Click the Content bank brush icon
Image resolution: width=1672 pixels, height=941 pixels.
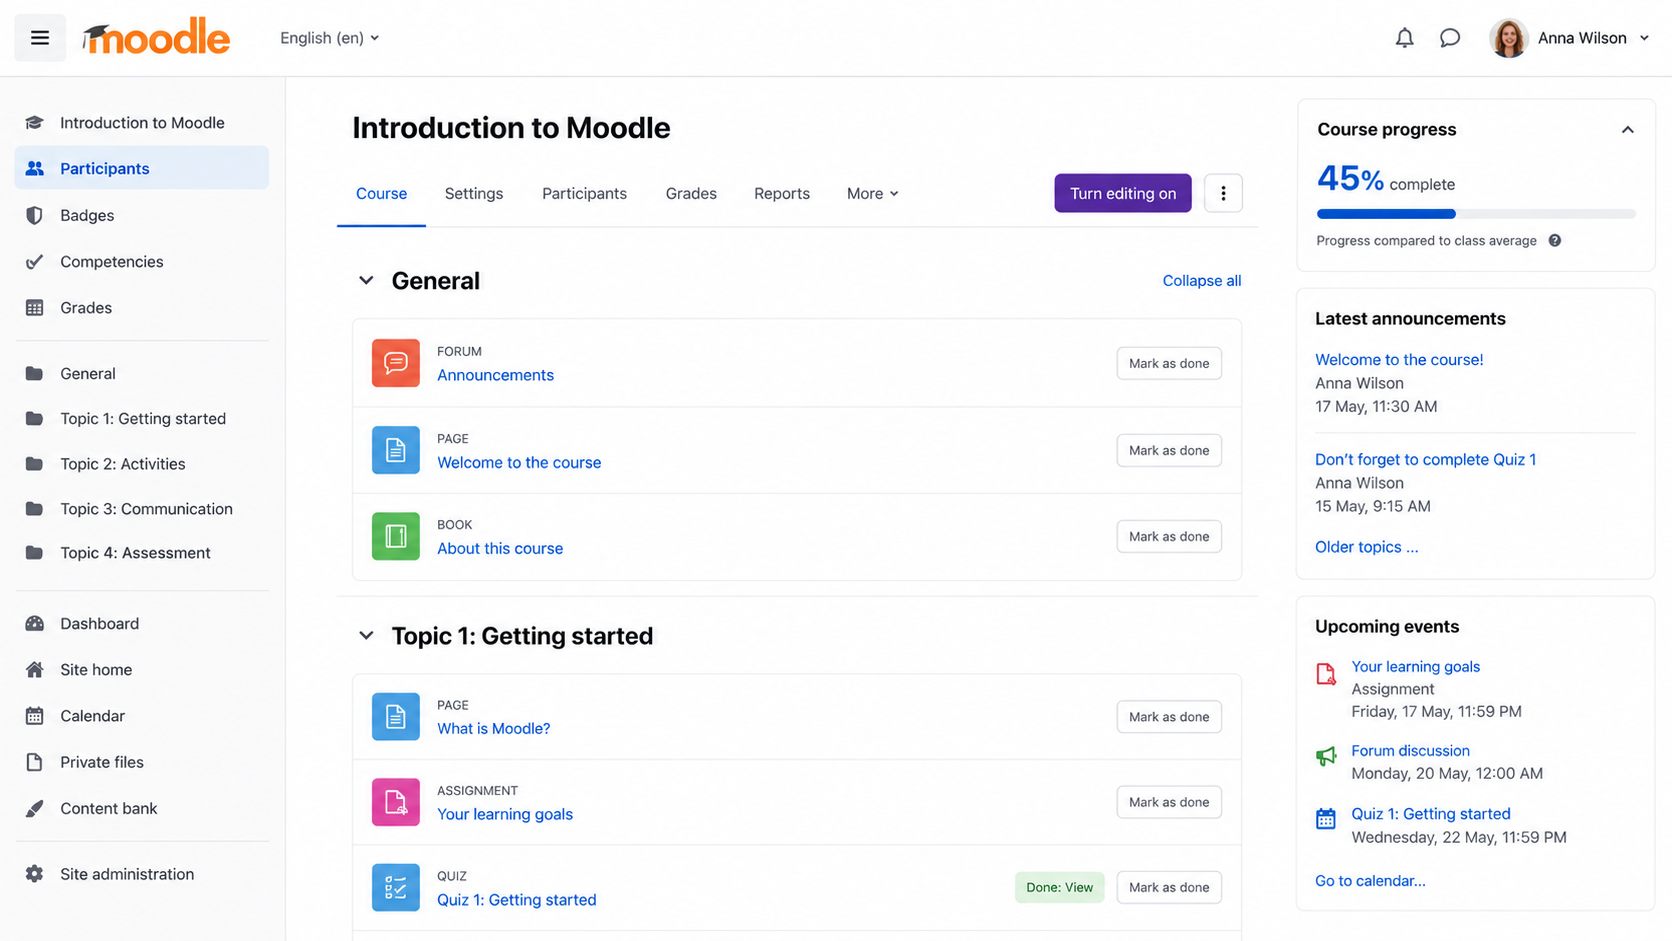point(34,808)
